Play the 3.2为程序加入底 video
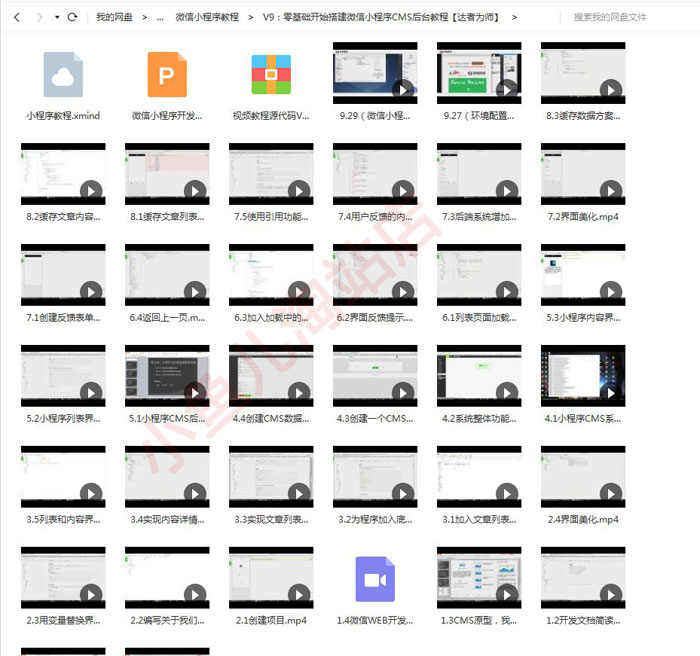Viewport: 700px width, 656px height. coord(403,493)
